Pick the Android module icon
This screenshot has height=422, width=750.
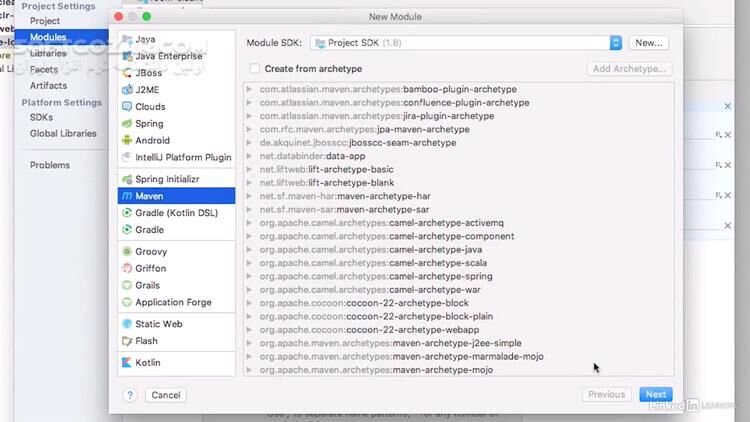click(127, 141)
